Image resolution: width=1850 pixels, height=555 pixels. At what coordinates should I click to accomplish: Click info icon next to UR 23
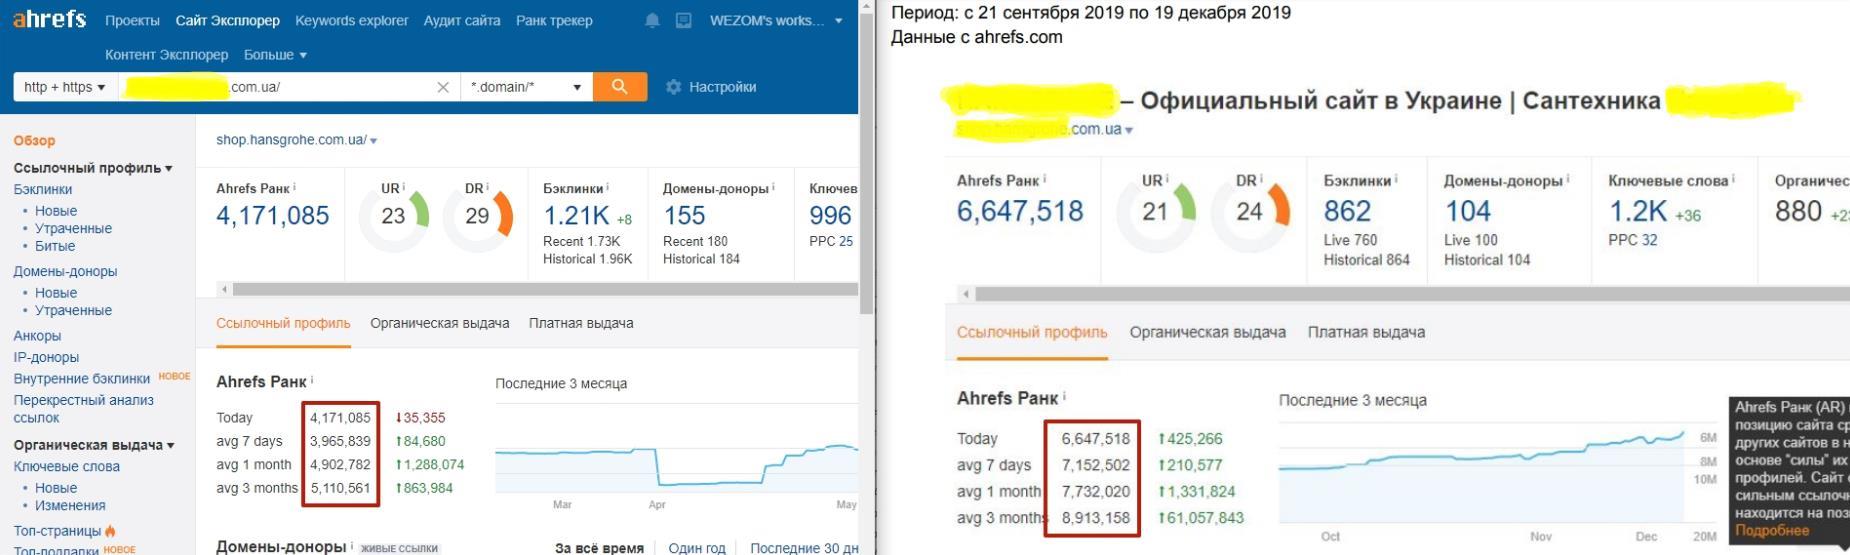click(x=404, y=187)
